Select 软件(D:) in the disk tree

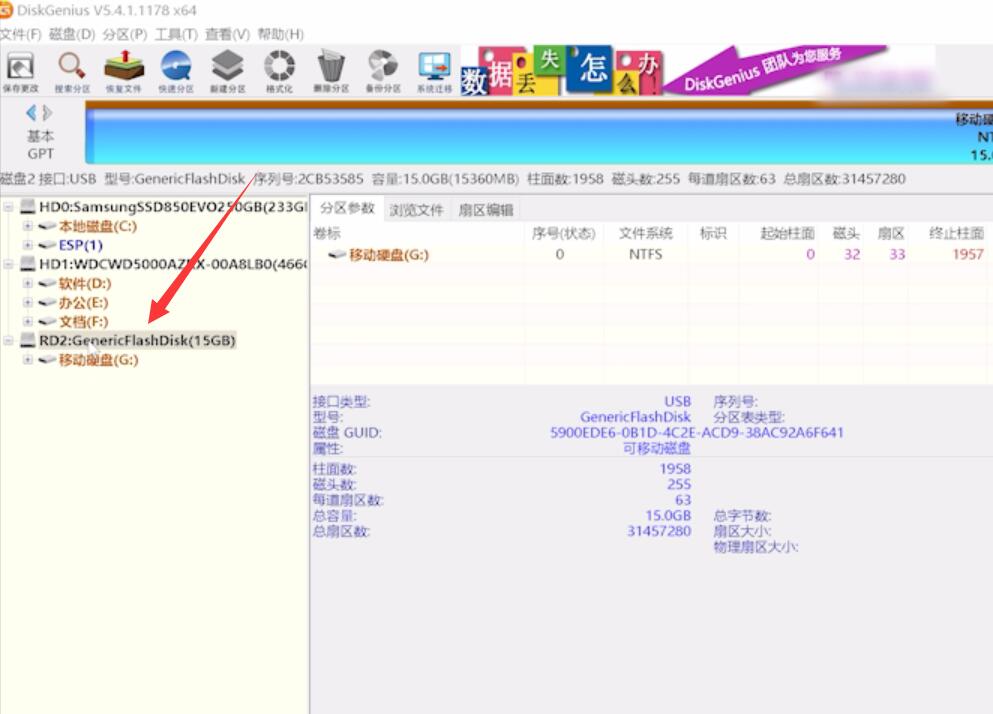tap(85, 283)
